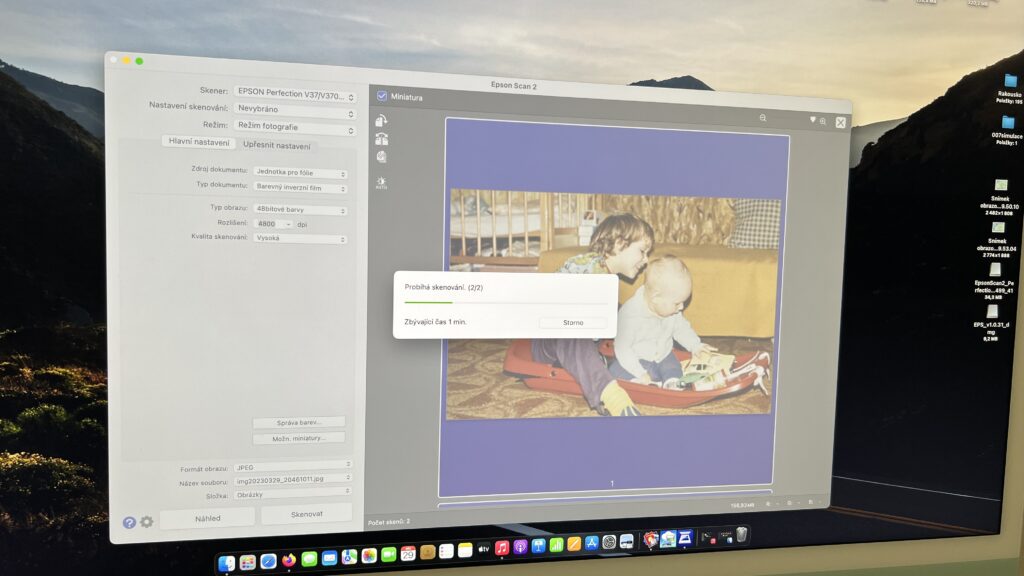Open Music app in dock

tap(502, 548)
